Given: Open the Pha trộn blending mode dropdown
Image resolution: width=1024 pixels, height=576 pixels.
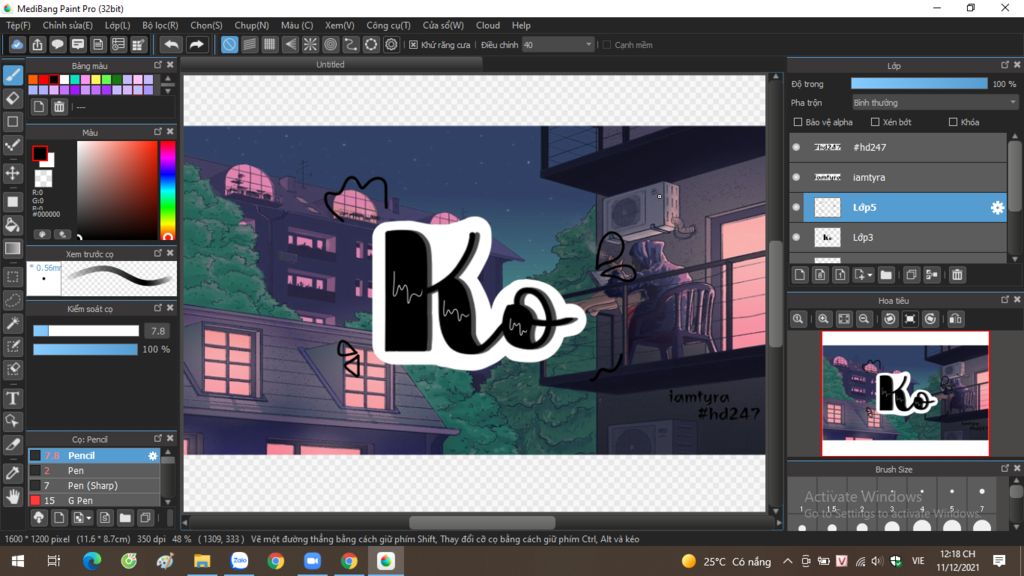Looking at the screenshot, I should [x=935, y=103].
